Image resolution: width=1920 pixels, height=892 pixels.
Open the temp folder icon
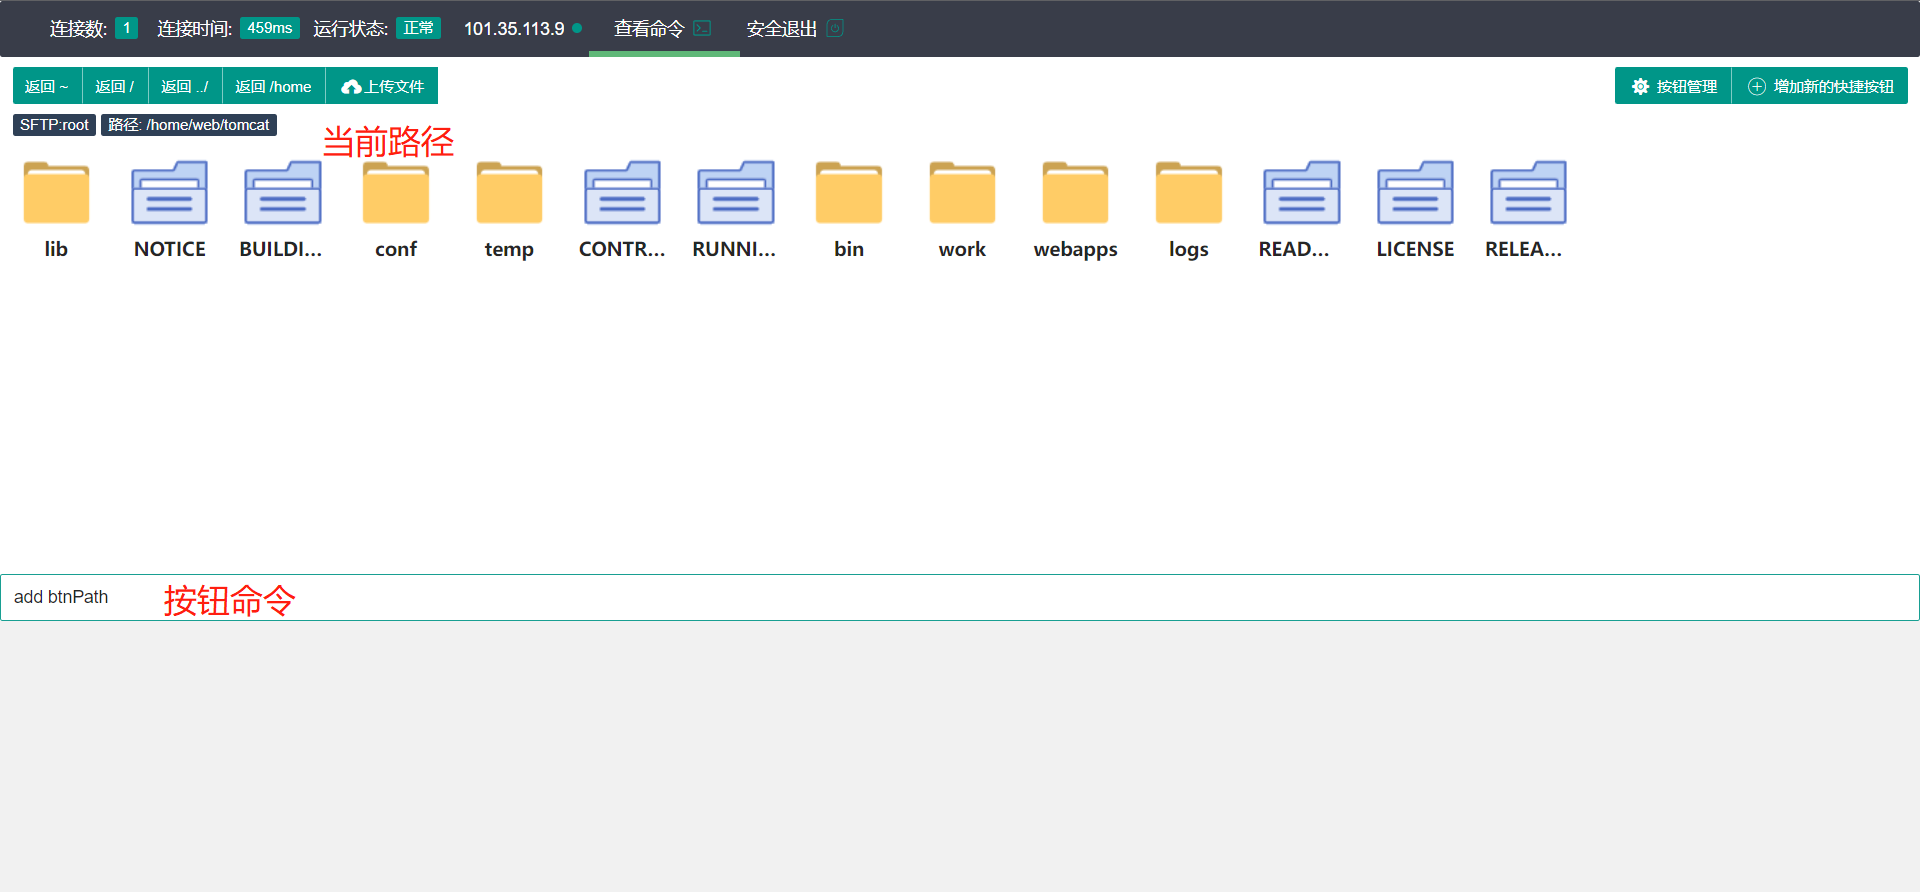(x=509, y=192)
